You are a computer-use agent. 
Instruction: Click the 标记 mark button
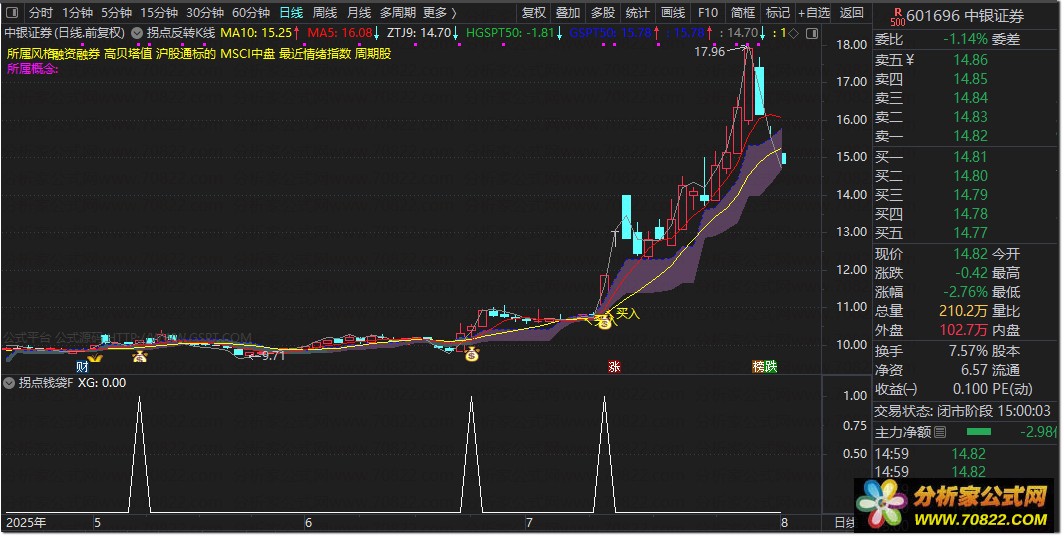[778, 13]
